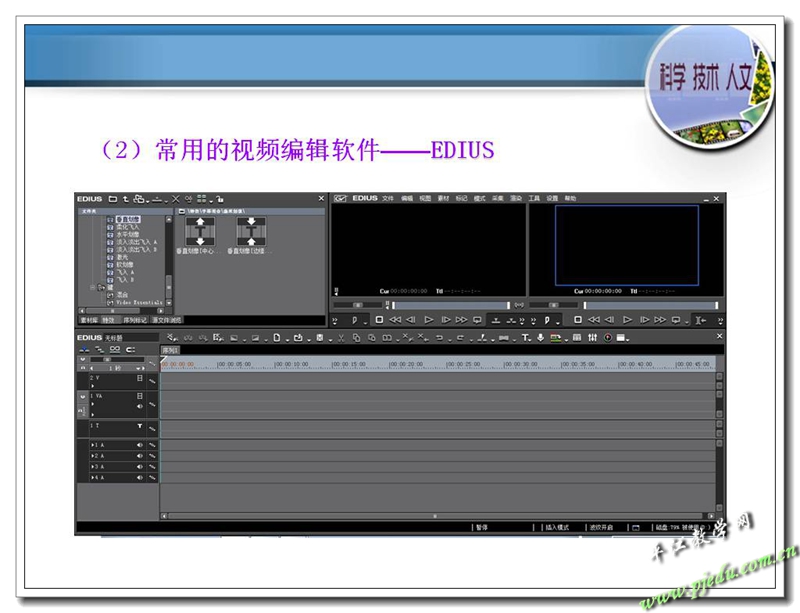Click the insert-to-timeline icon
Viewport: 800px width, 613px height.
point(495,321)
